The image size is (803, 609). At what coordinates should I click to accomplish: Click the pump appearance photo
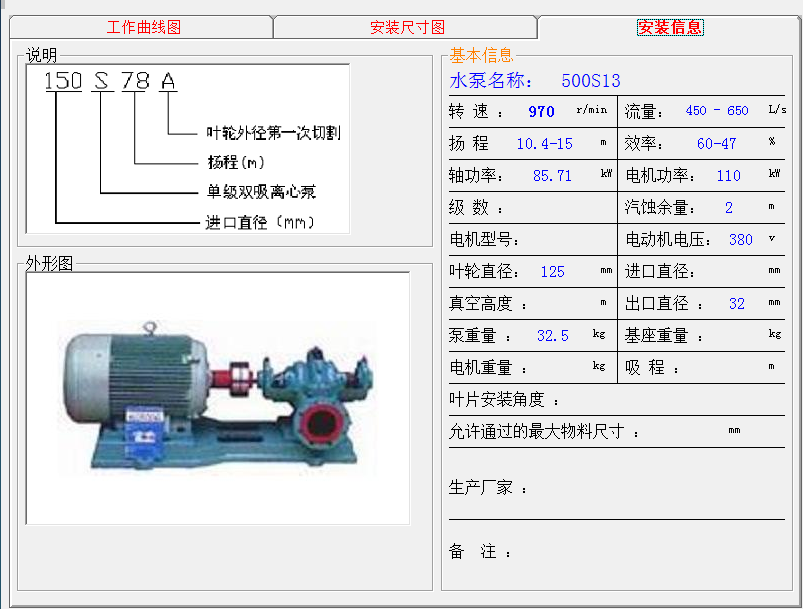218,398
